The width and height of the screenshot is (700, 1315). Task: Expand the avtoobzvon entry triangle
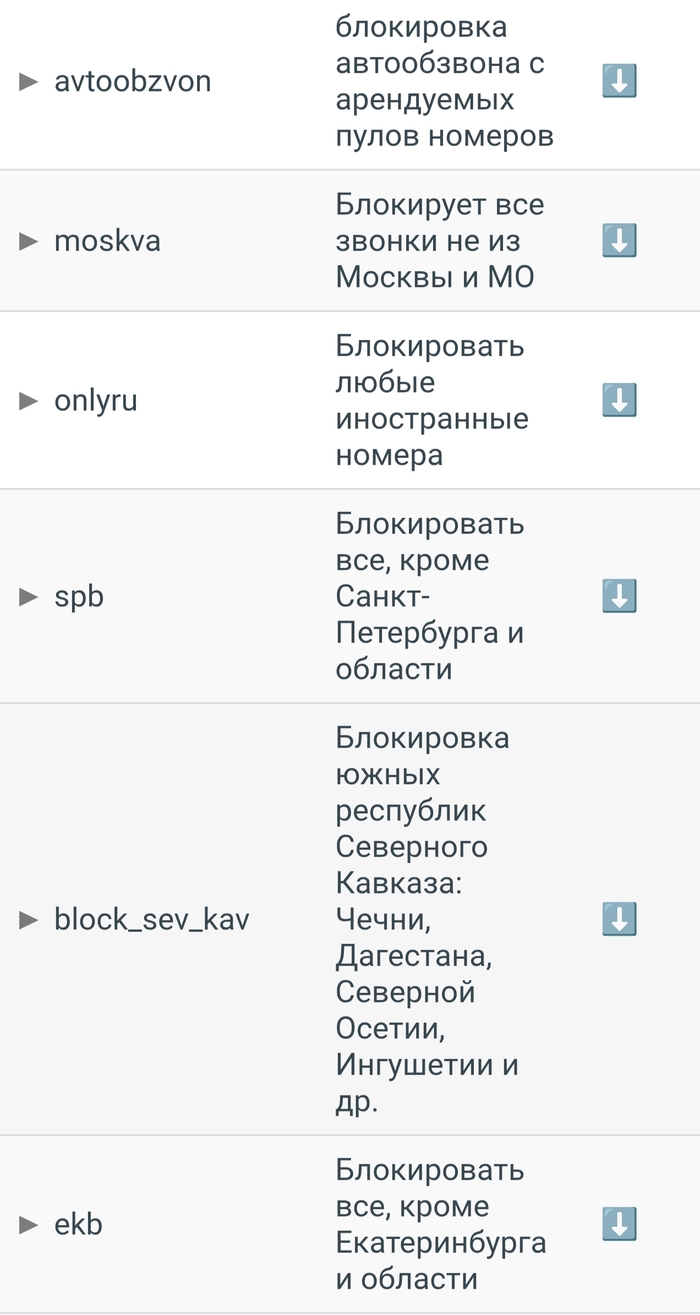coord(29,82)
